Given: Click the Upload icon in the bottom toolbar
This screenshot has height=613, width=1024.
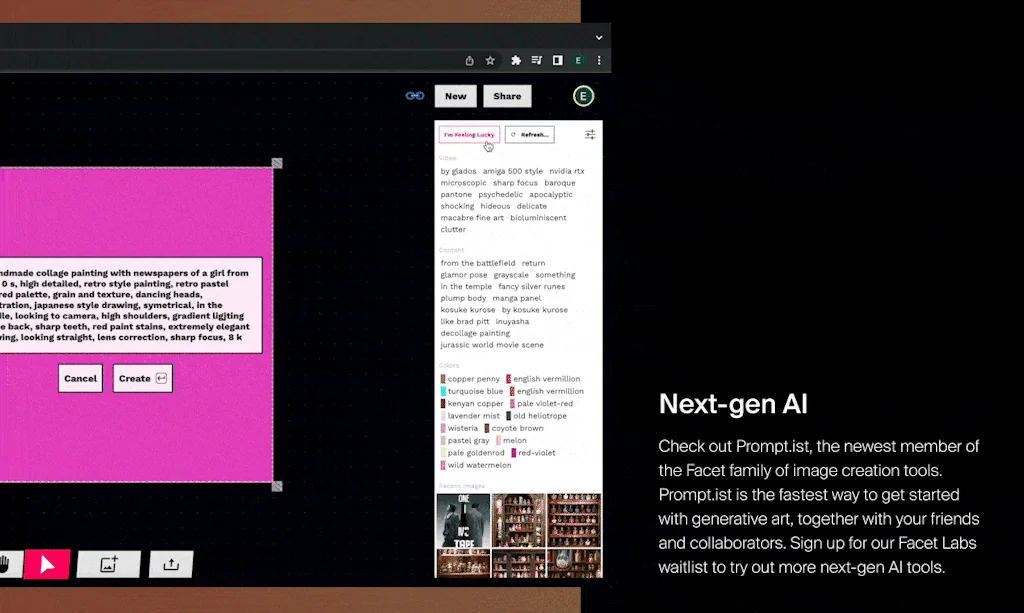Looking at the screenshot, I should click(170, 564).
